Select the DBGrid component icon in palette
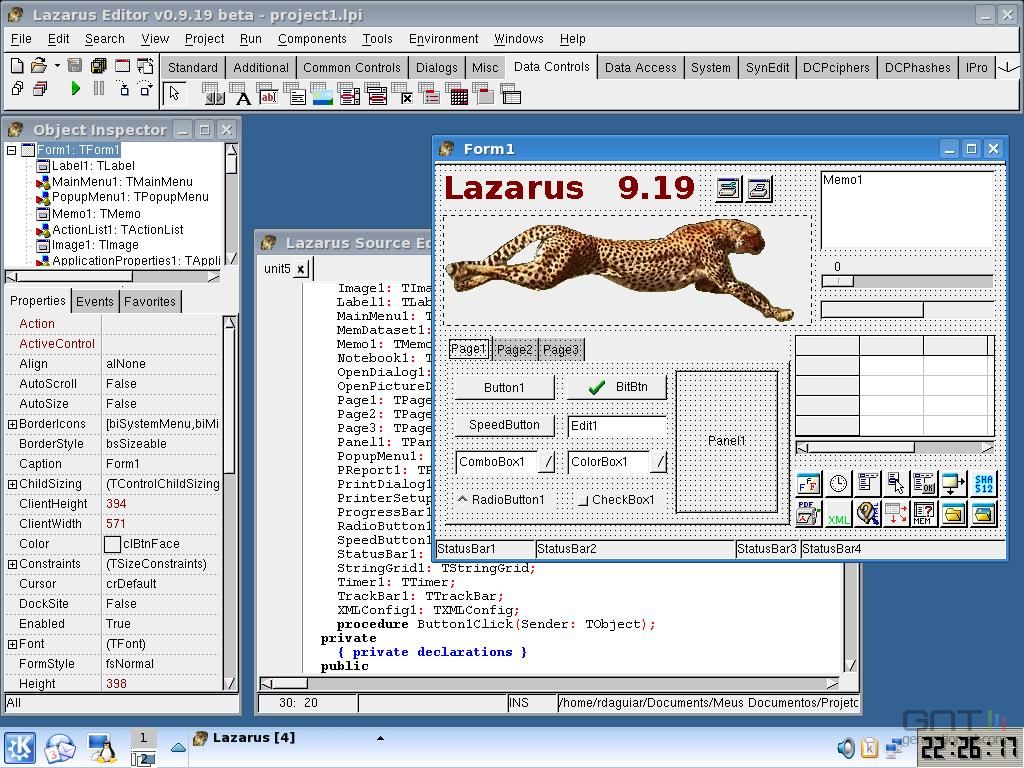 point(458,95)
